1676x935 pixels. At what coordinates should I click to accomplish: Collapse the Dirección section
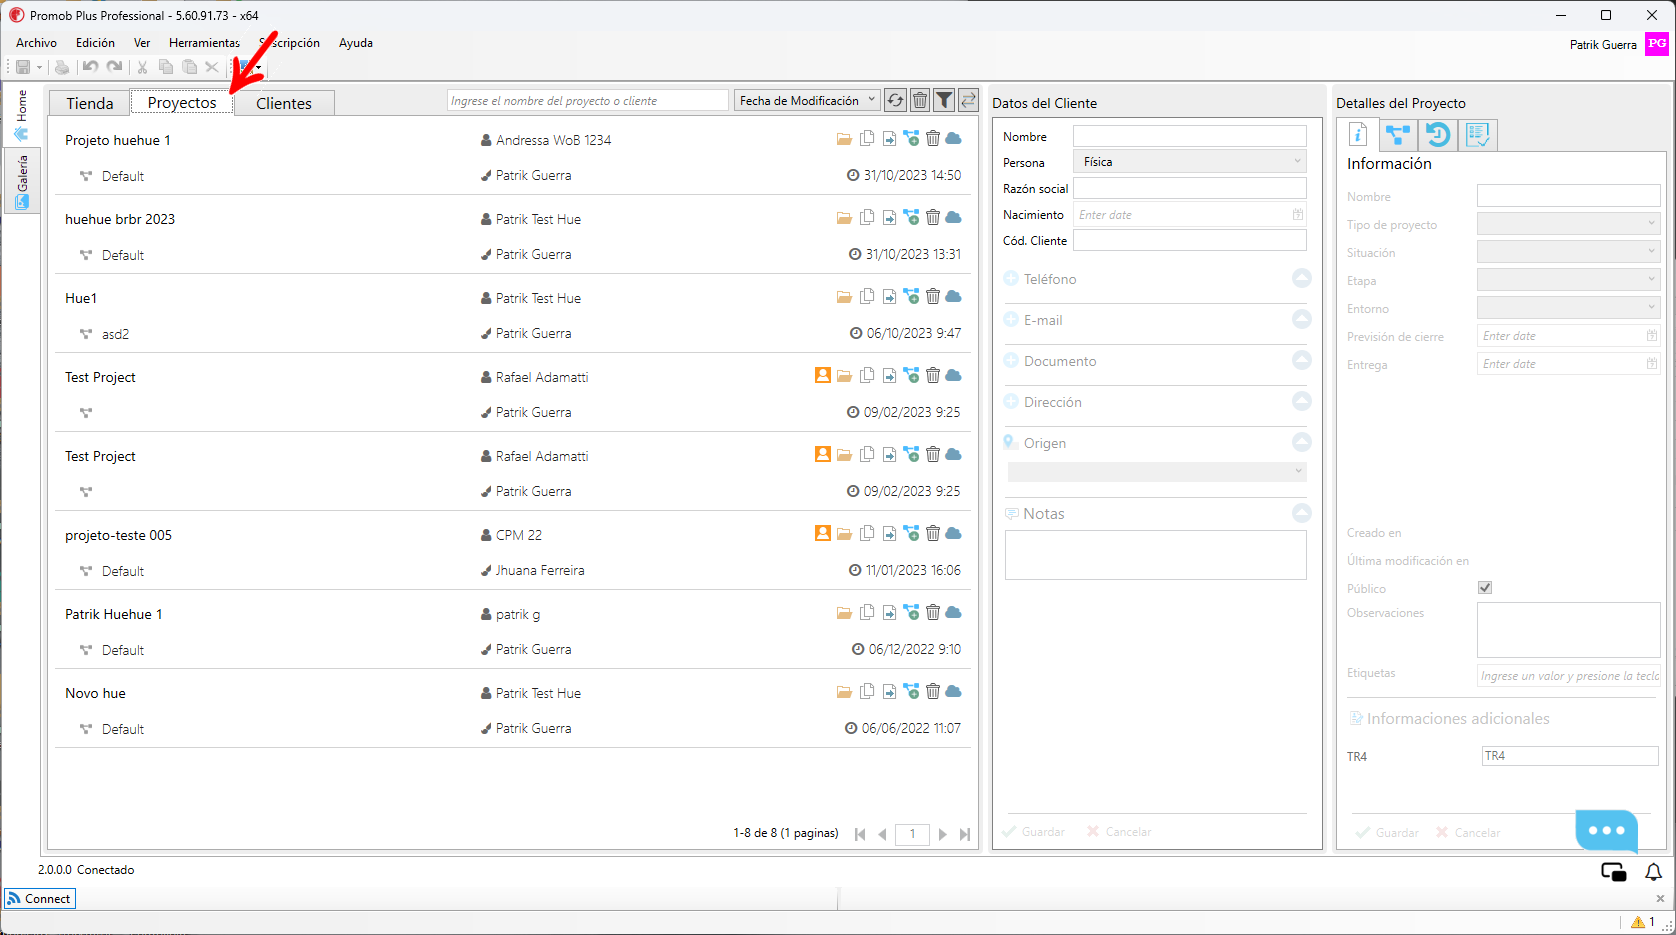tap(1301, 401)
